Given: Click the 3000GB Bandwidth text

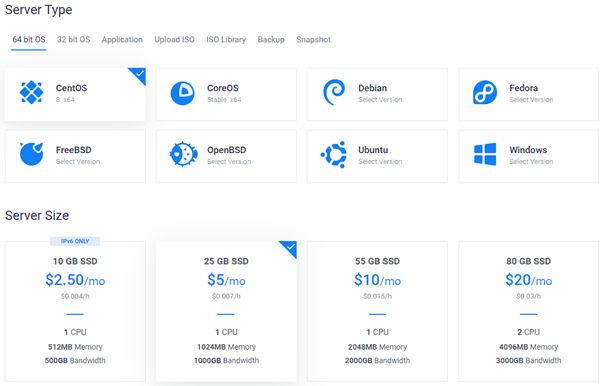Looking at the screenshot, I should tap(529, 360).
